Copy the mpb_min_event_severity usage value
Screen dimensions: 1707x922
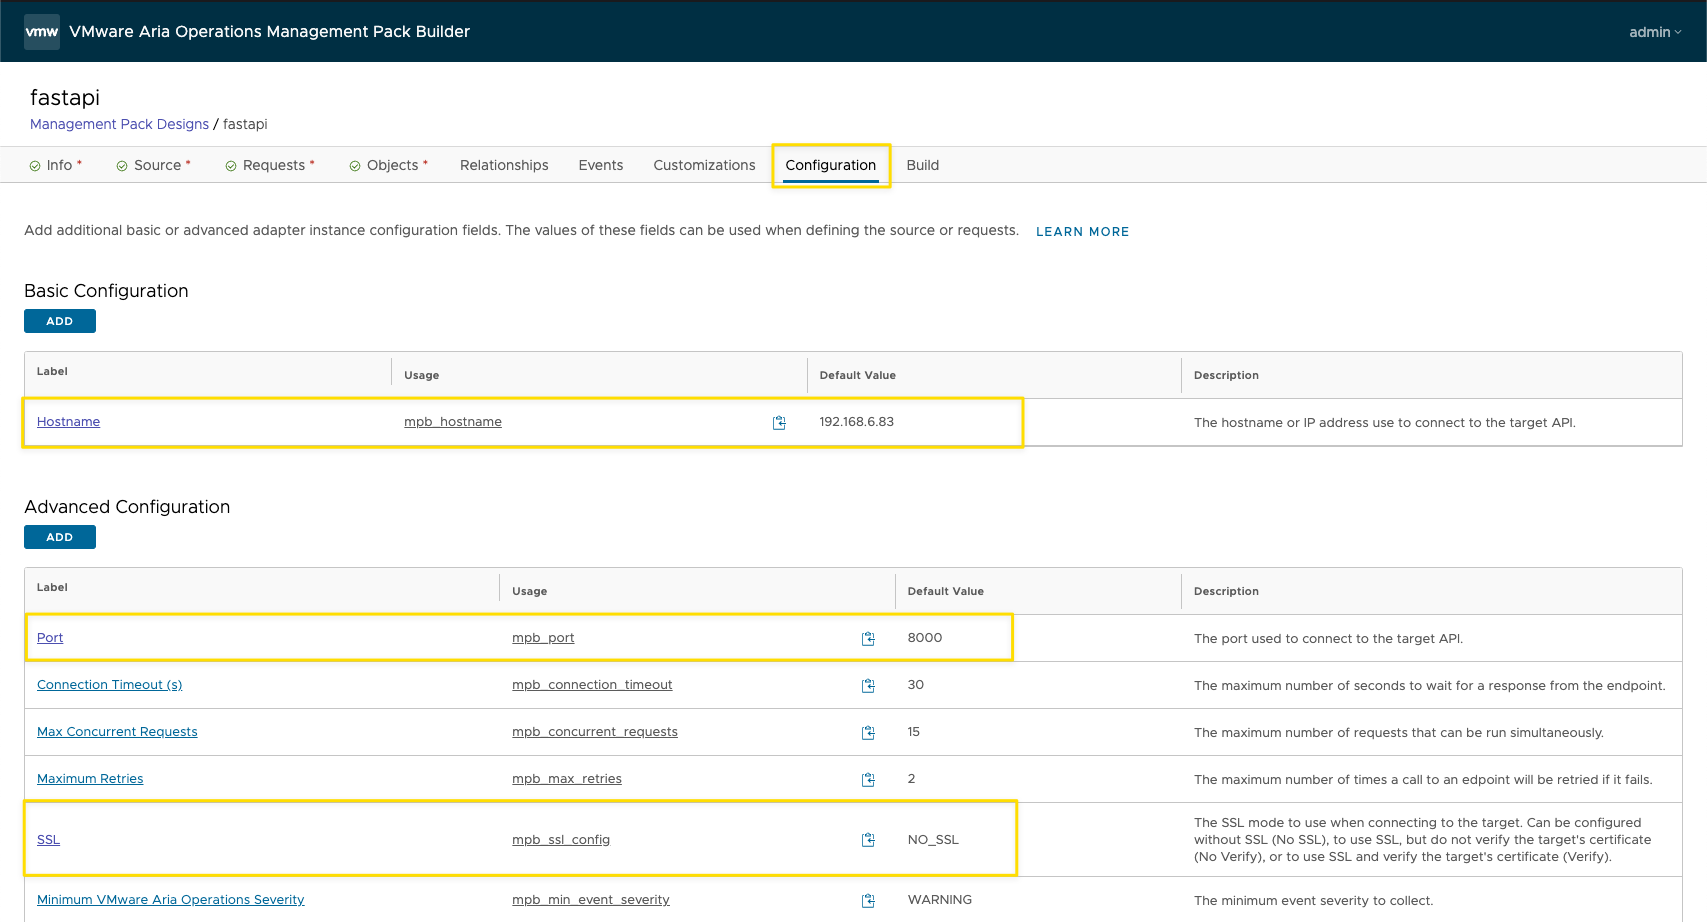[x=868, y=901]
